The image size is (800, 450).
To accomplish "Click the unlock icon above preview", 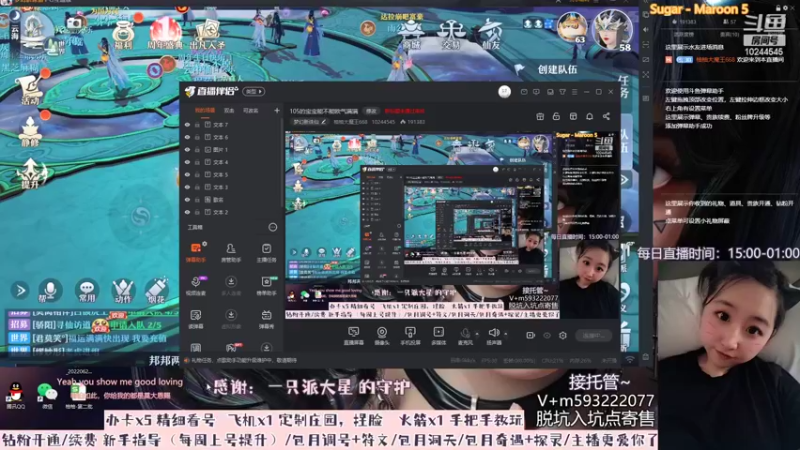I will [556, 116].
